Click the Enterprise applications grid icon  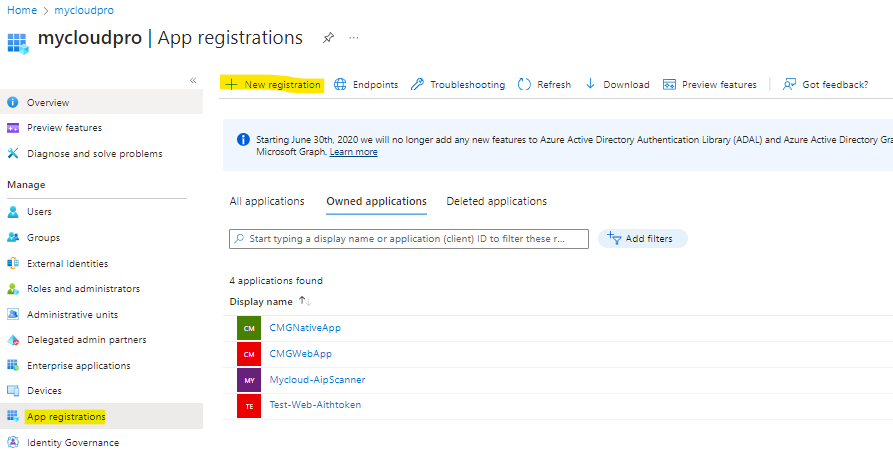[x=13, y=365]
